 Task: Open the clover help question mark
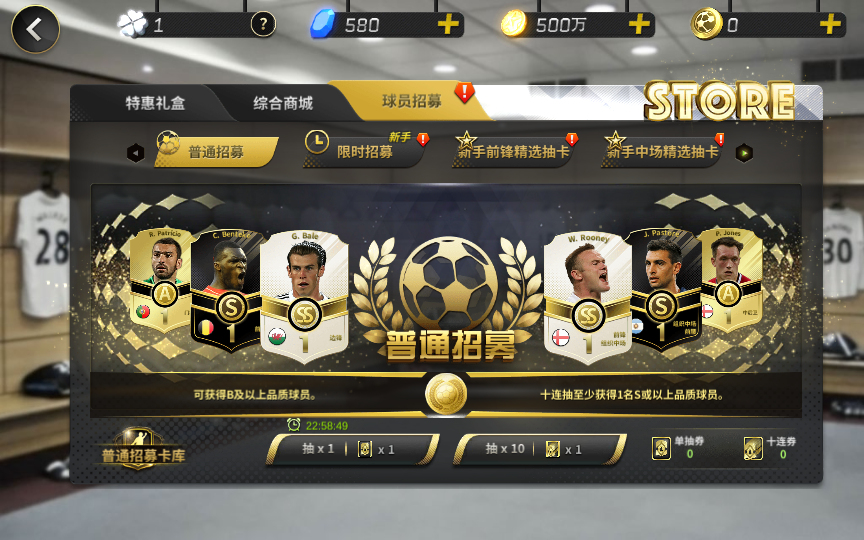click(263, 24)
